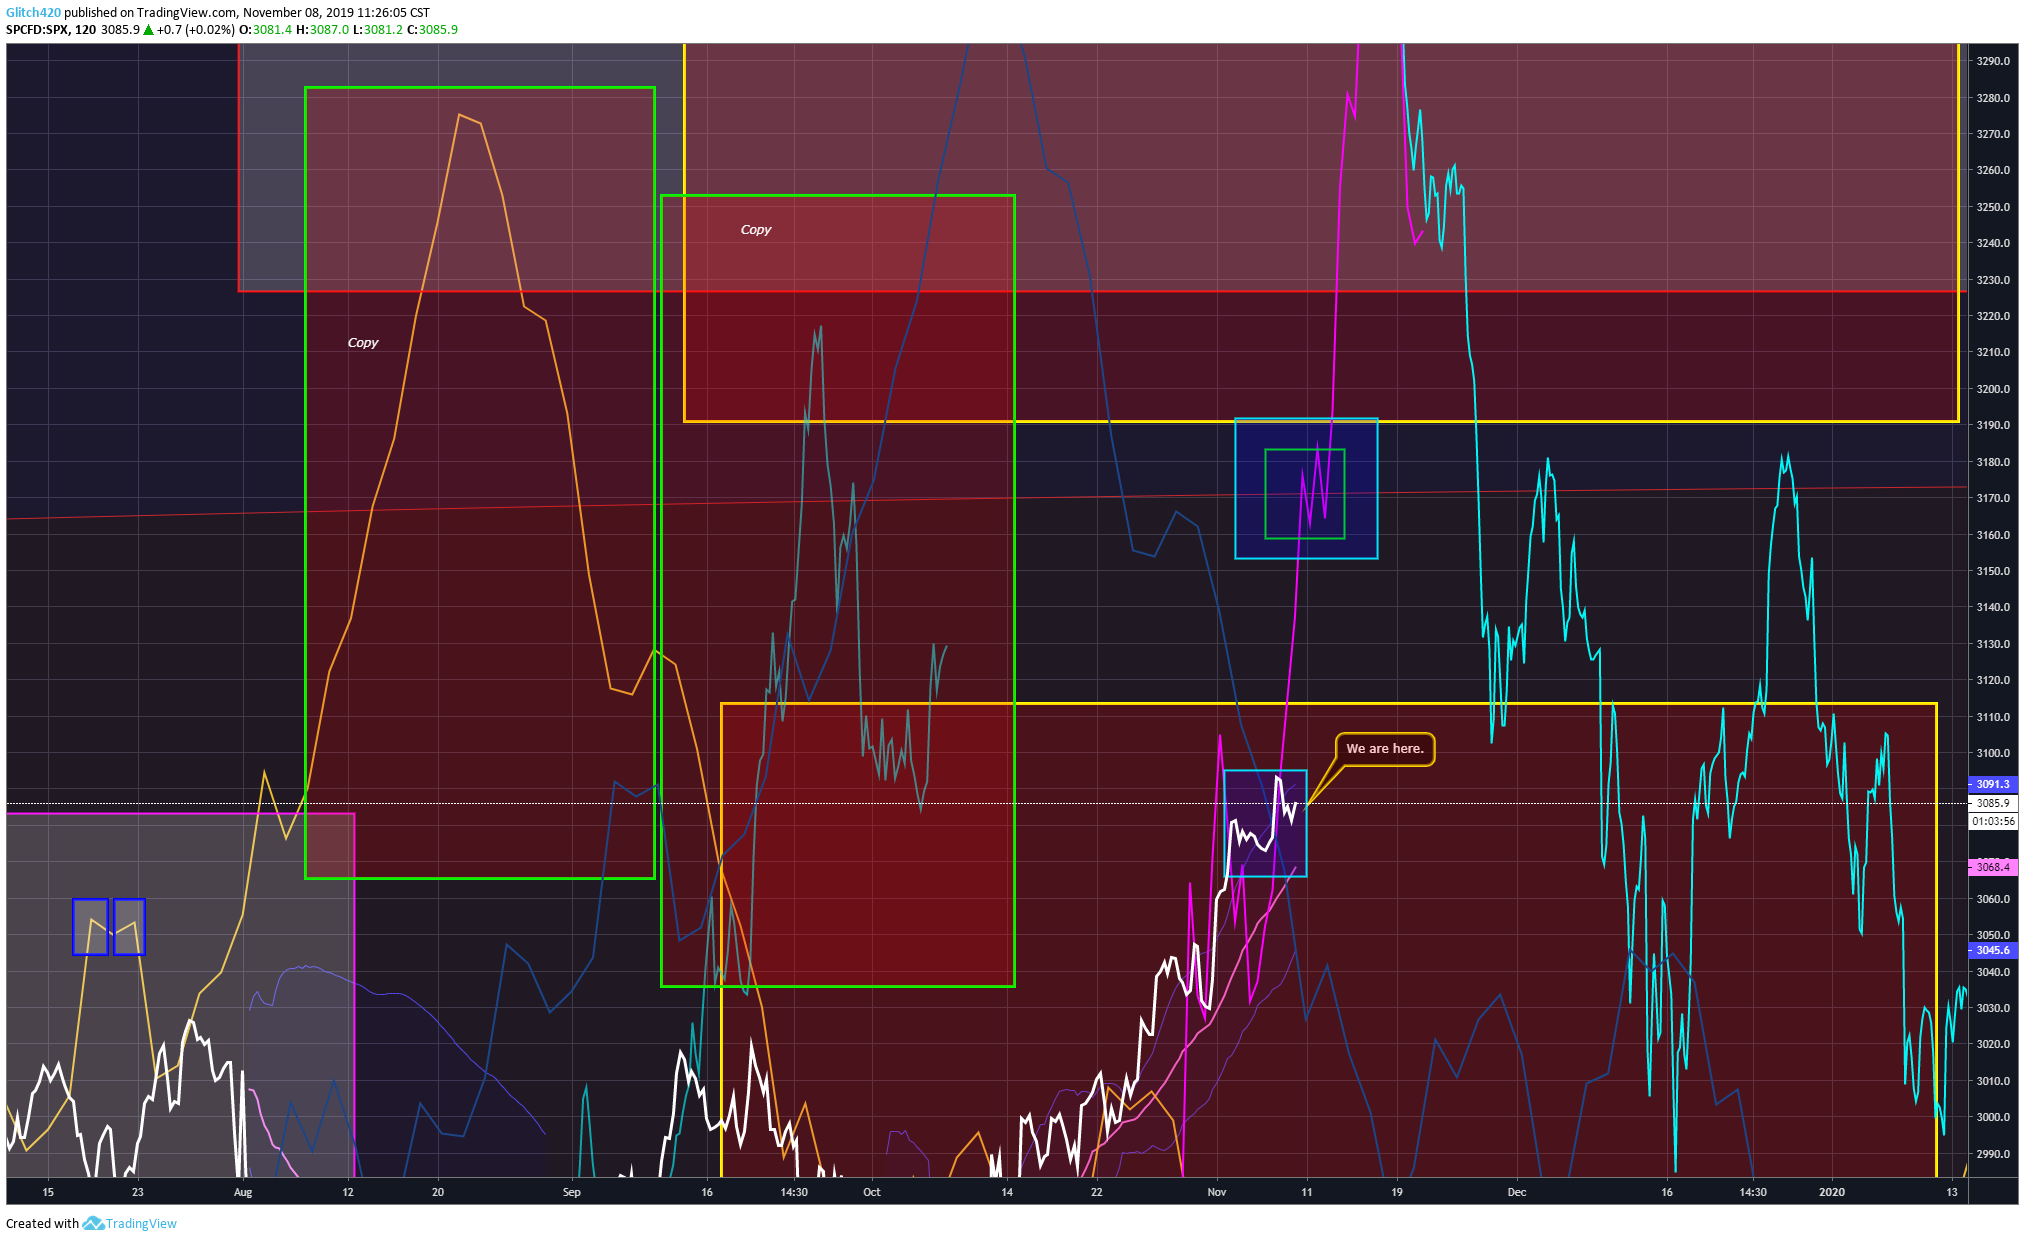Click the 'Sep' date axis label
2025x1241 pixels.
click(572, 1192)
